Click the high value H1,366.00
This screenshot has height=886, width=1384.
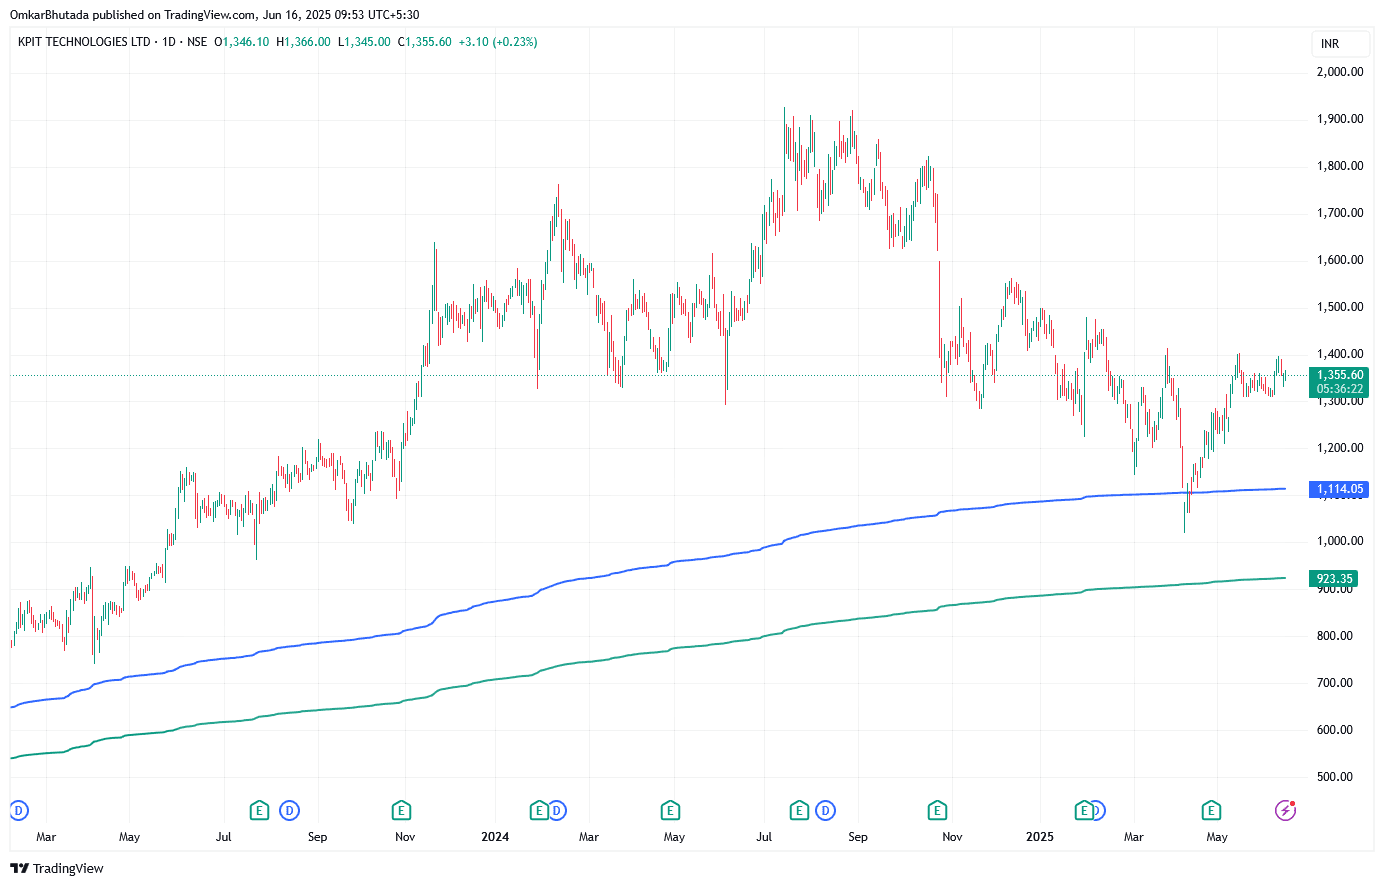(x=303, y=42)
